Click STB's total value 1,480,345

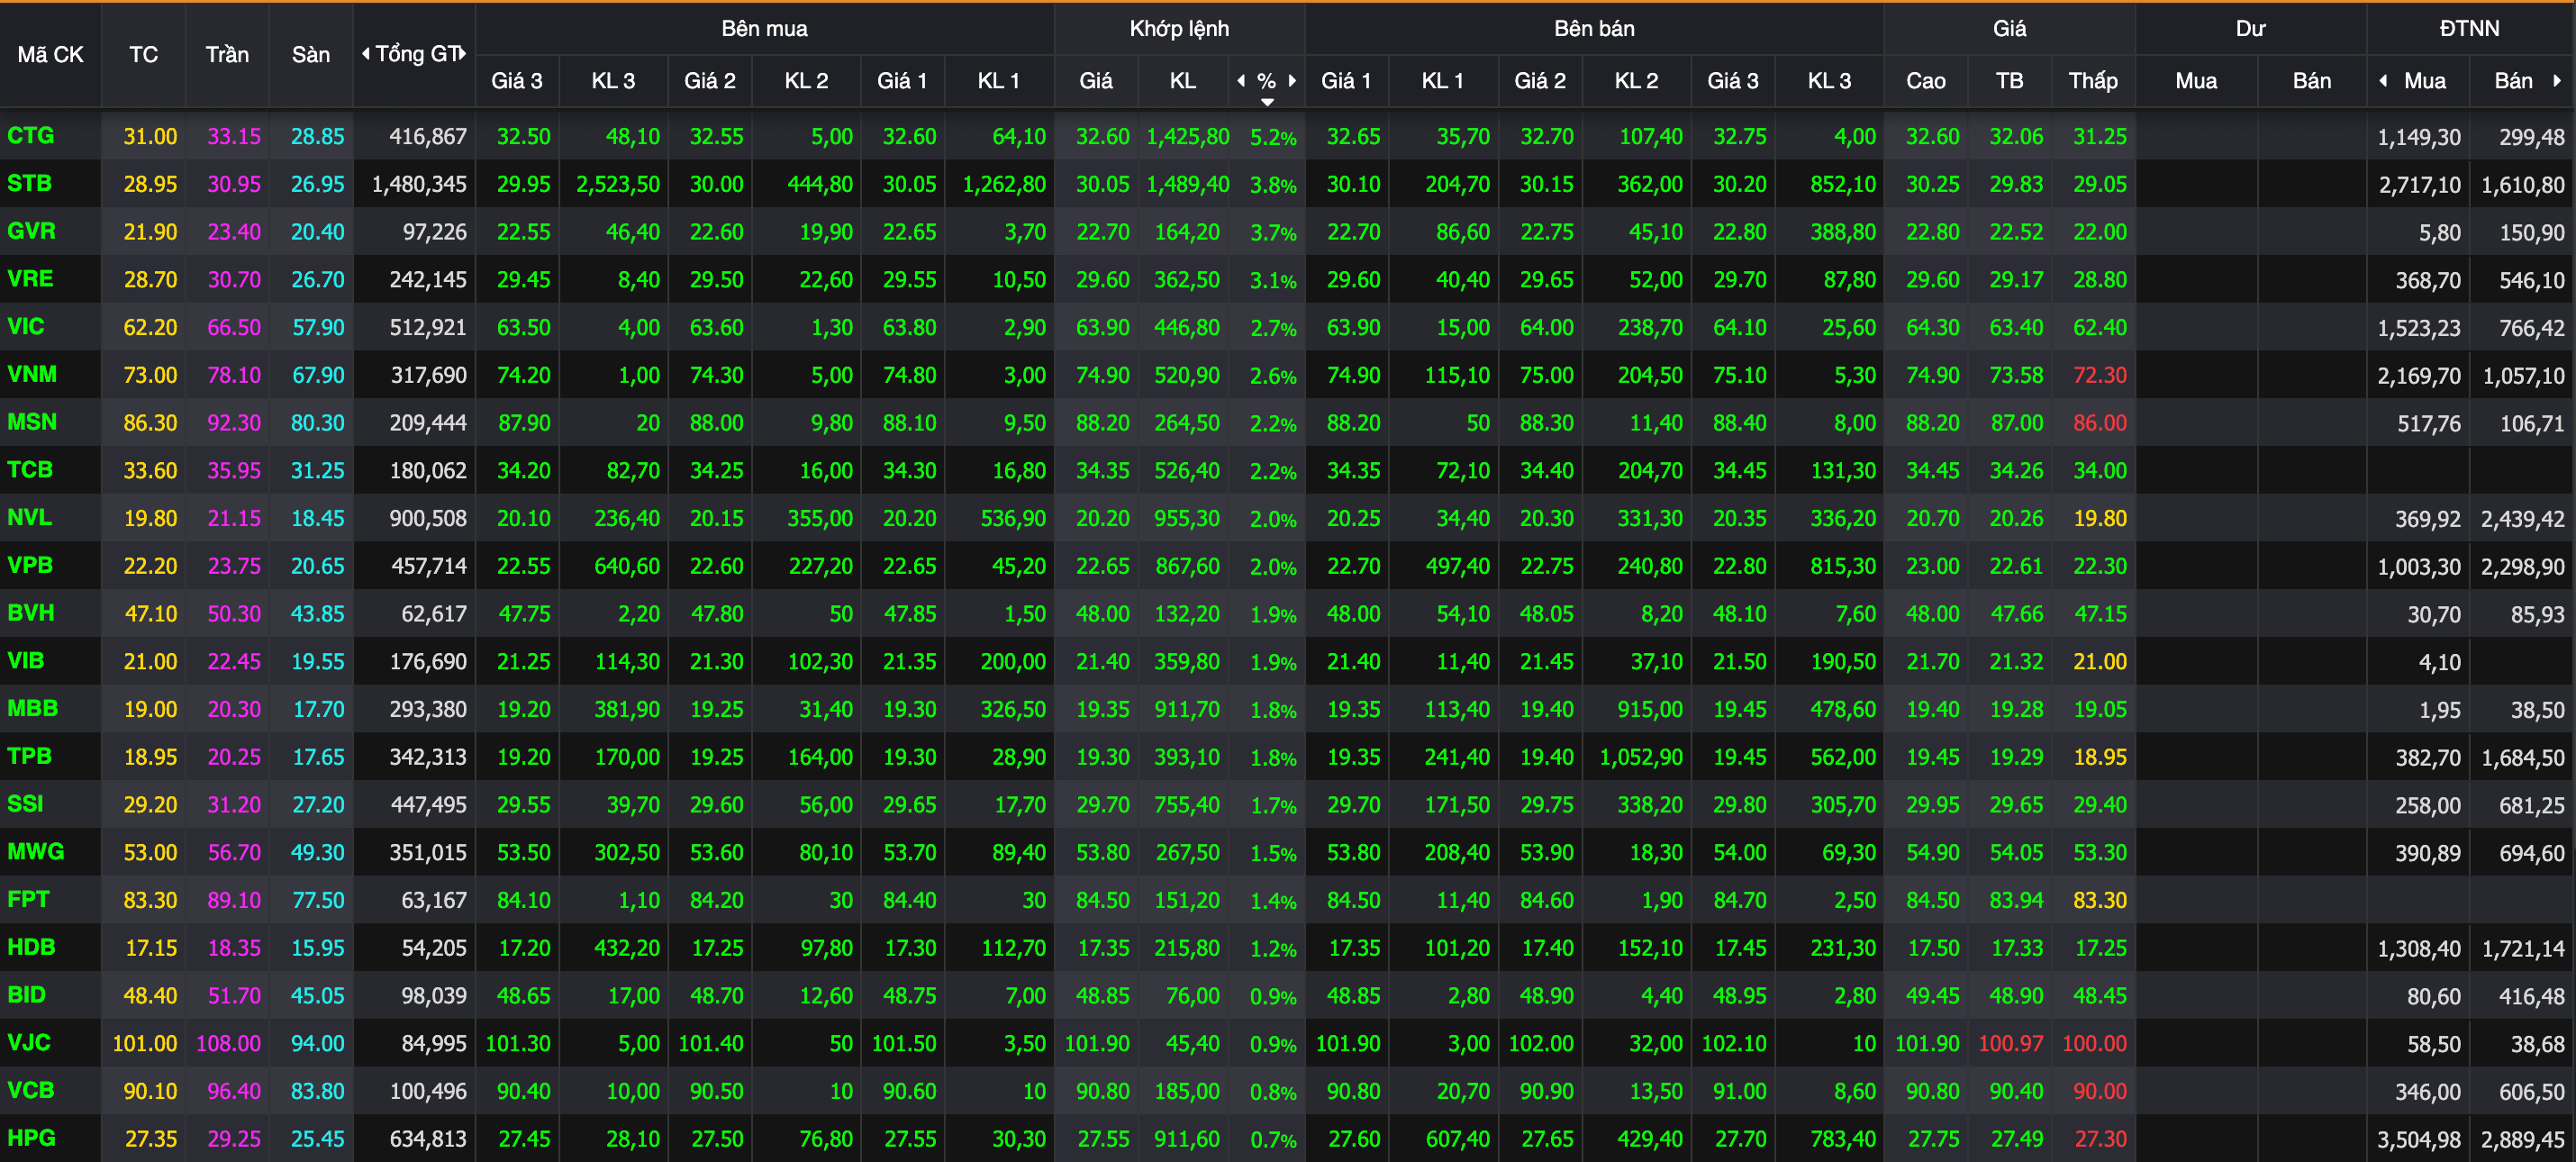(419, 184)
